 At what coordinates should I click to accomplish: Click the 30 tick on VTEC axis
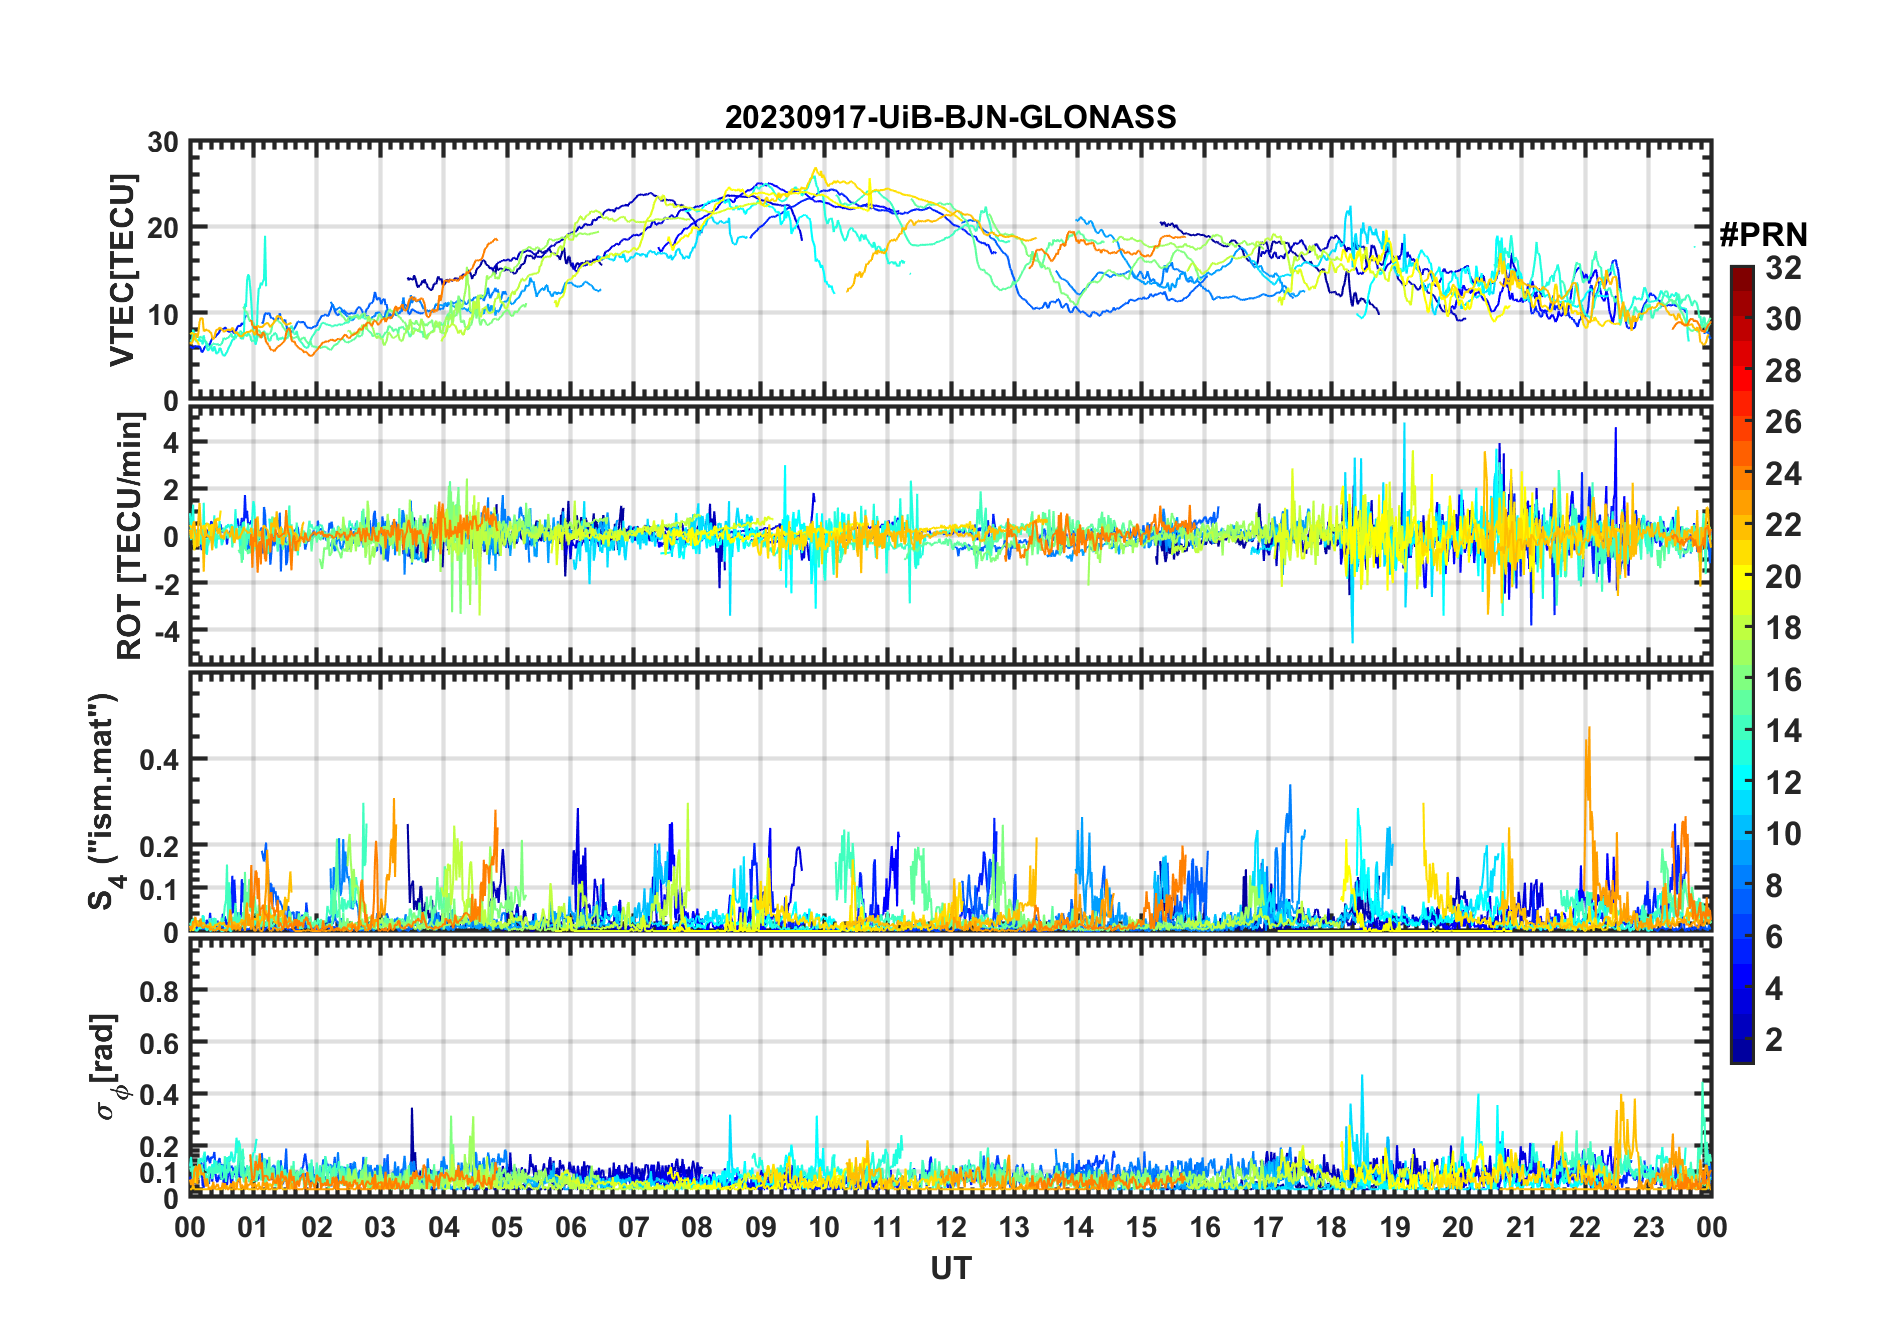coord(163,143)
